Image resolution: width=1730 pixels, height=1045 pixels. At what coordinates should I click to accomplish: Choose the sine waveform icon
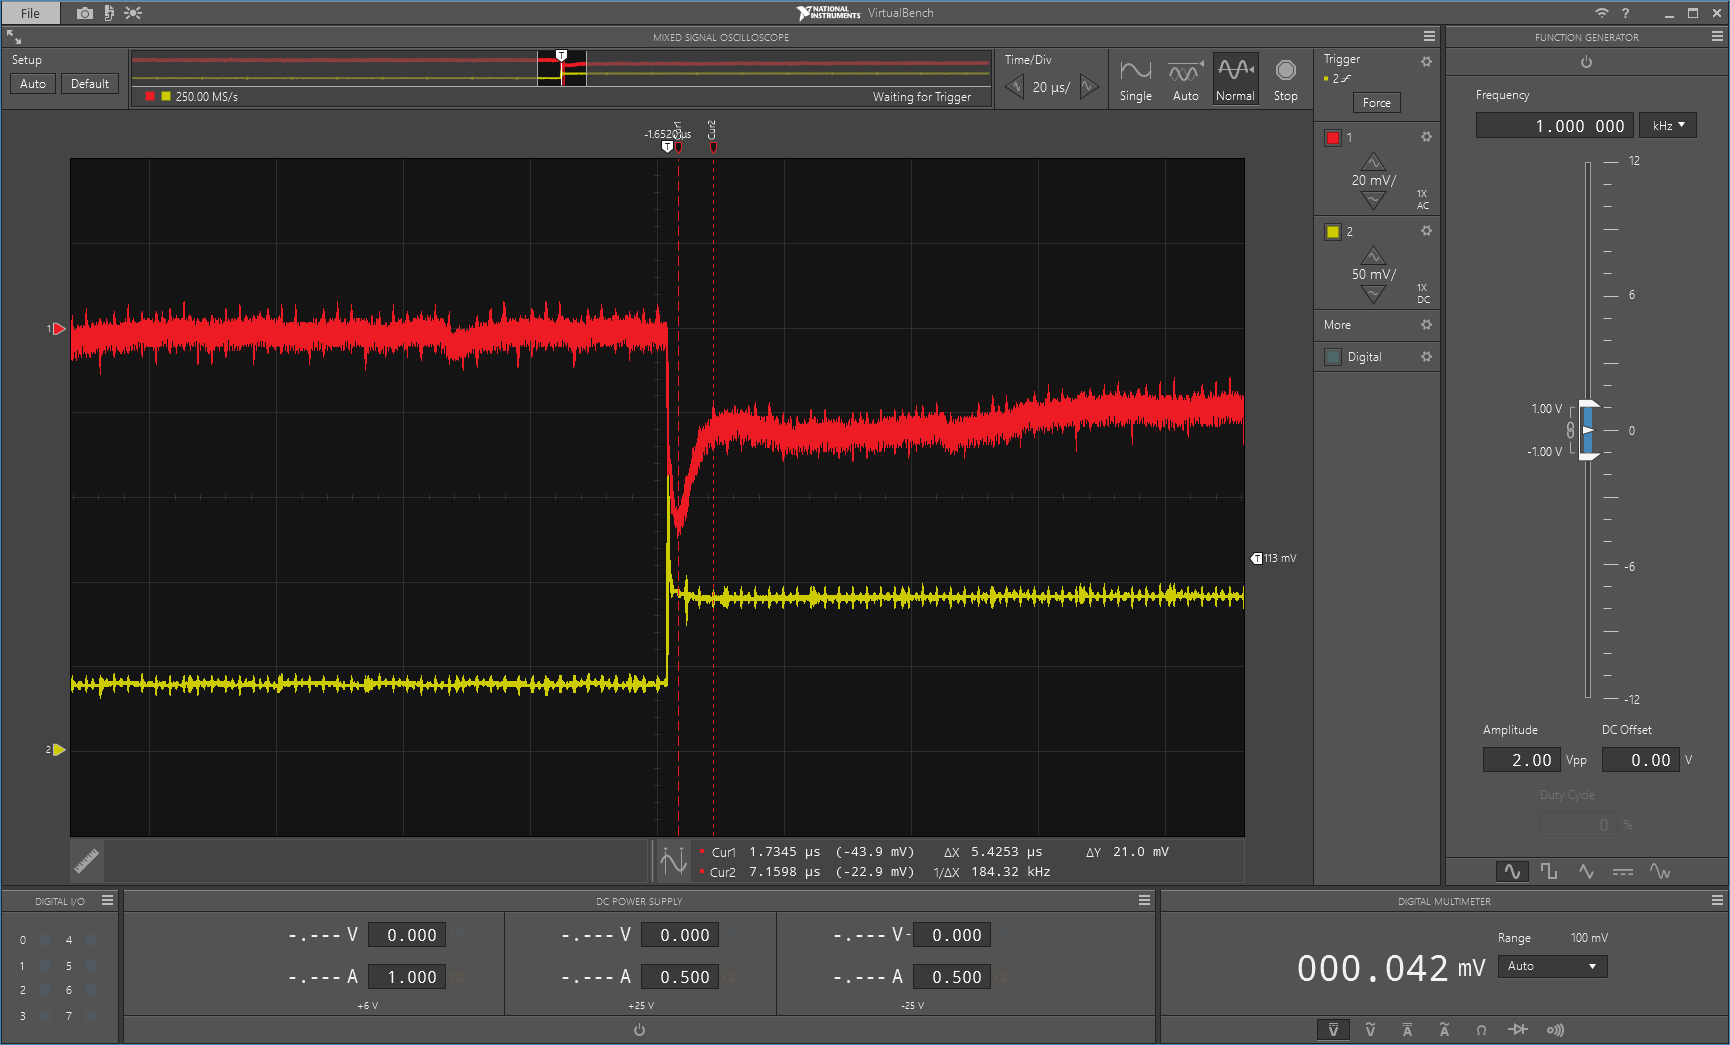tap(1512, 872)
